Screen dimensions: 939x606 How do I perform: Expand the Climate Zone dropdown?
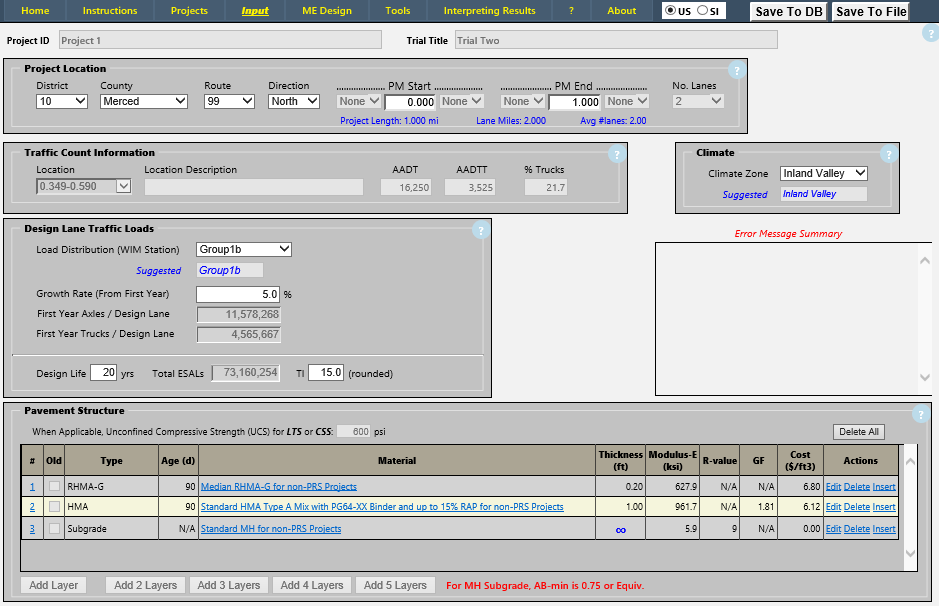click(823, 173)
